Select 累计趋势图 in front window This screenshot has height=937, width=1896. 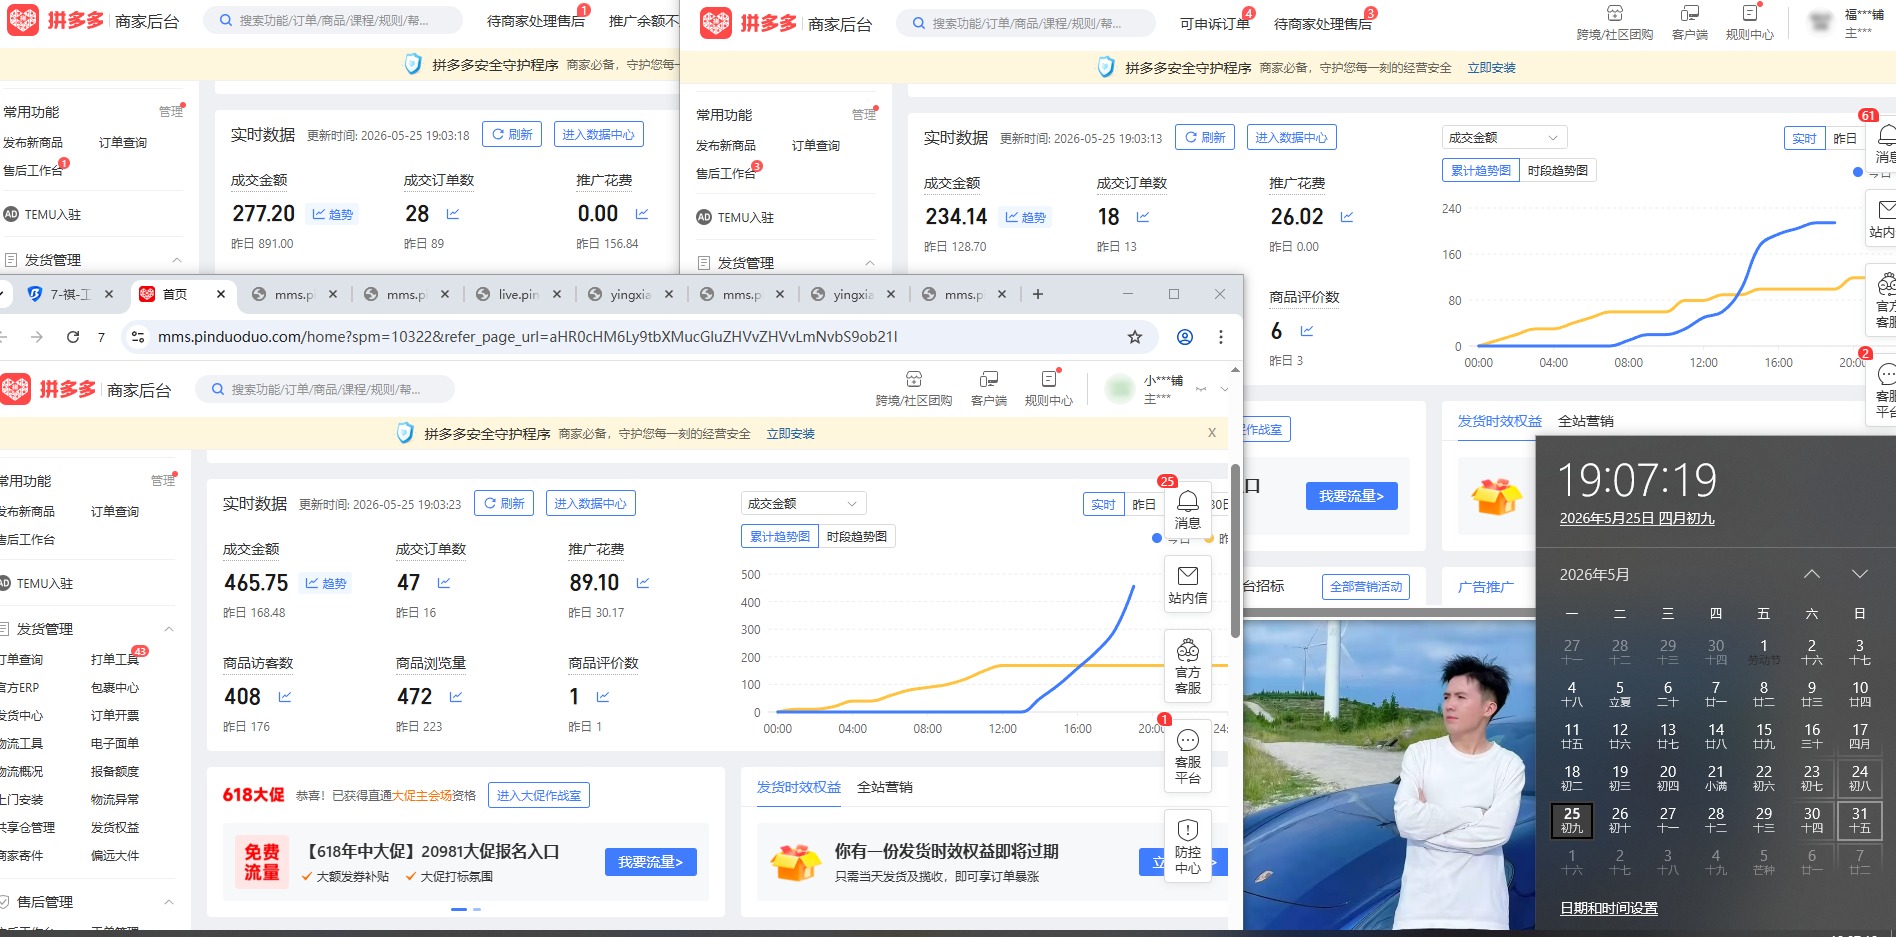(x=780, y=537)
